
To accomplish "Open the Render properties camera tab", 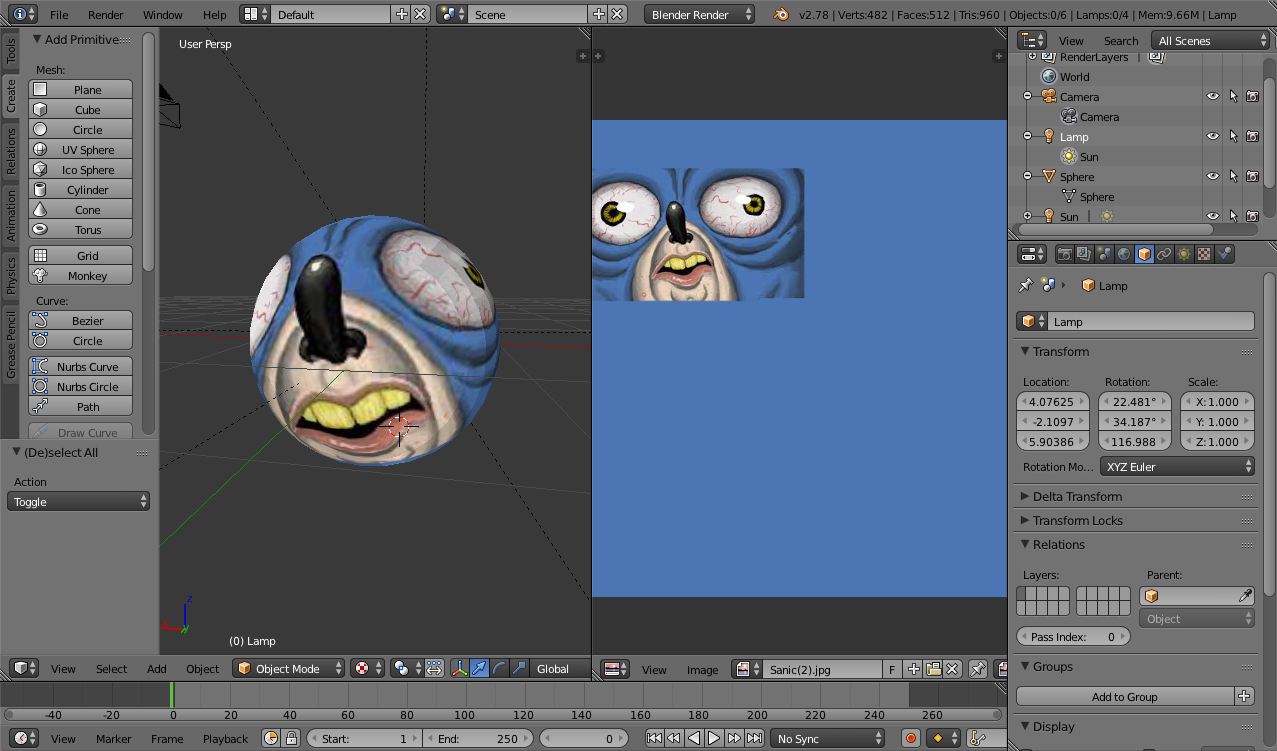I will click(1065, 254).
